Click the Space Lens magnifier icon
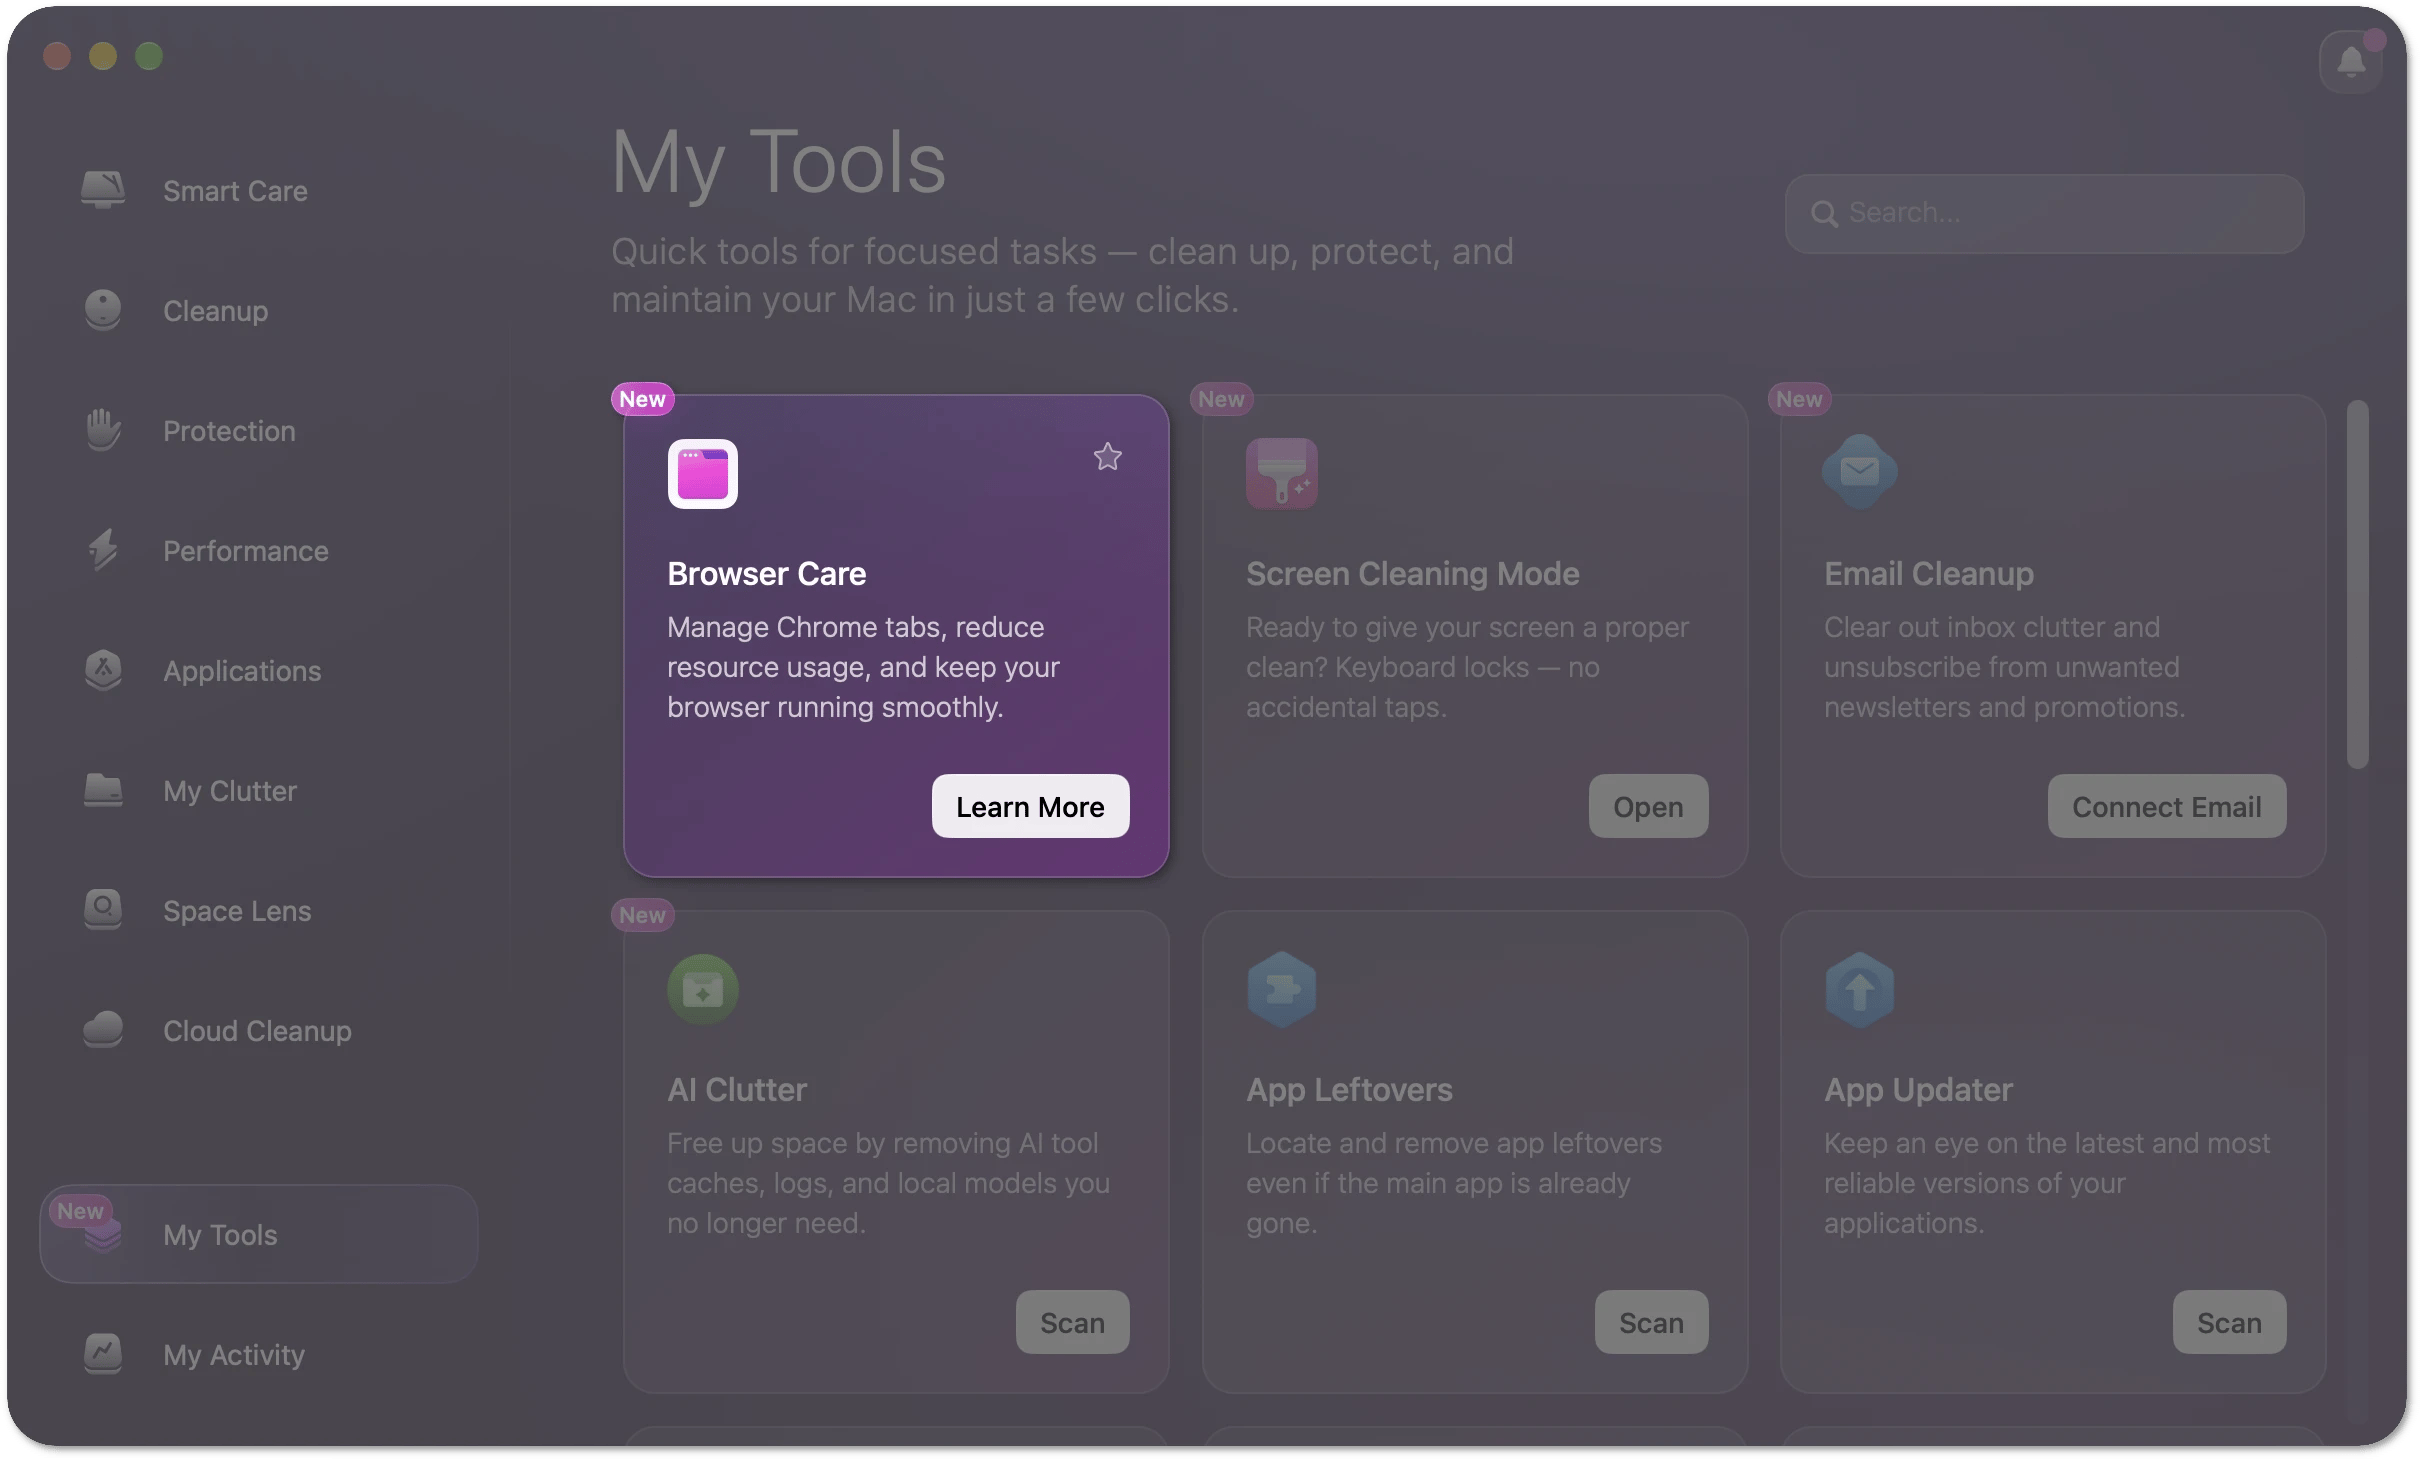 pos(103,910)
